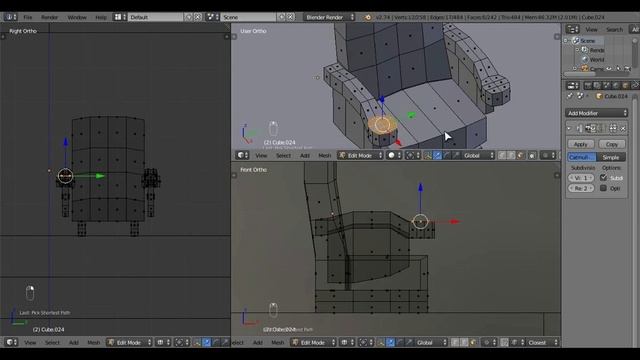
Task: Open Mesh menu in User Ortho header
Action: coord(324,156)
